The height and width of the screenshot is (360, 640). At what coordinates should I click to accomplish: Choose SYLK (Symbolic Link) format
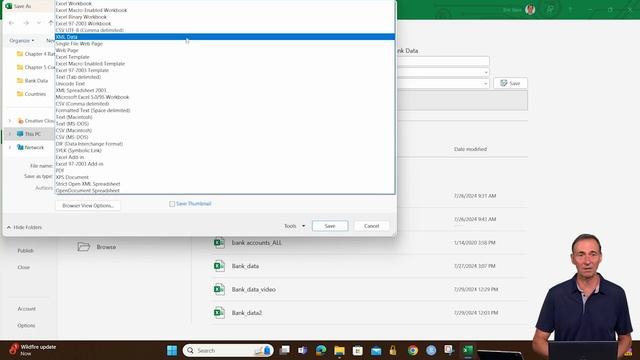[78, 150]
